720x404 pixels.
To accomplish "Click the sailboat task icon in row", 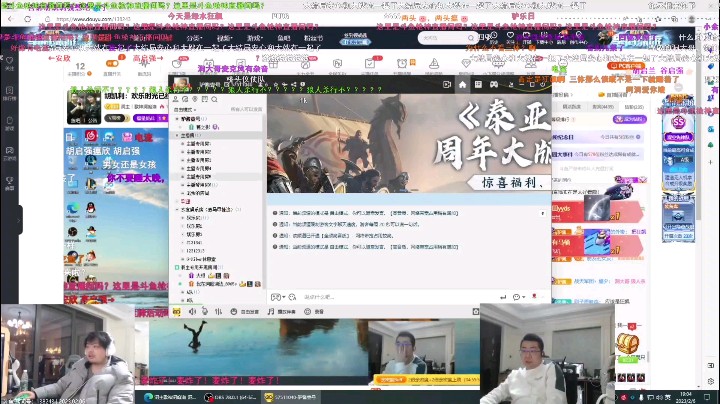I will click(434, 63).
